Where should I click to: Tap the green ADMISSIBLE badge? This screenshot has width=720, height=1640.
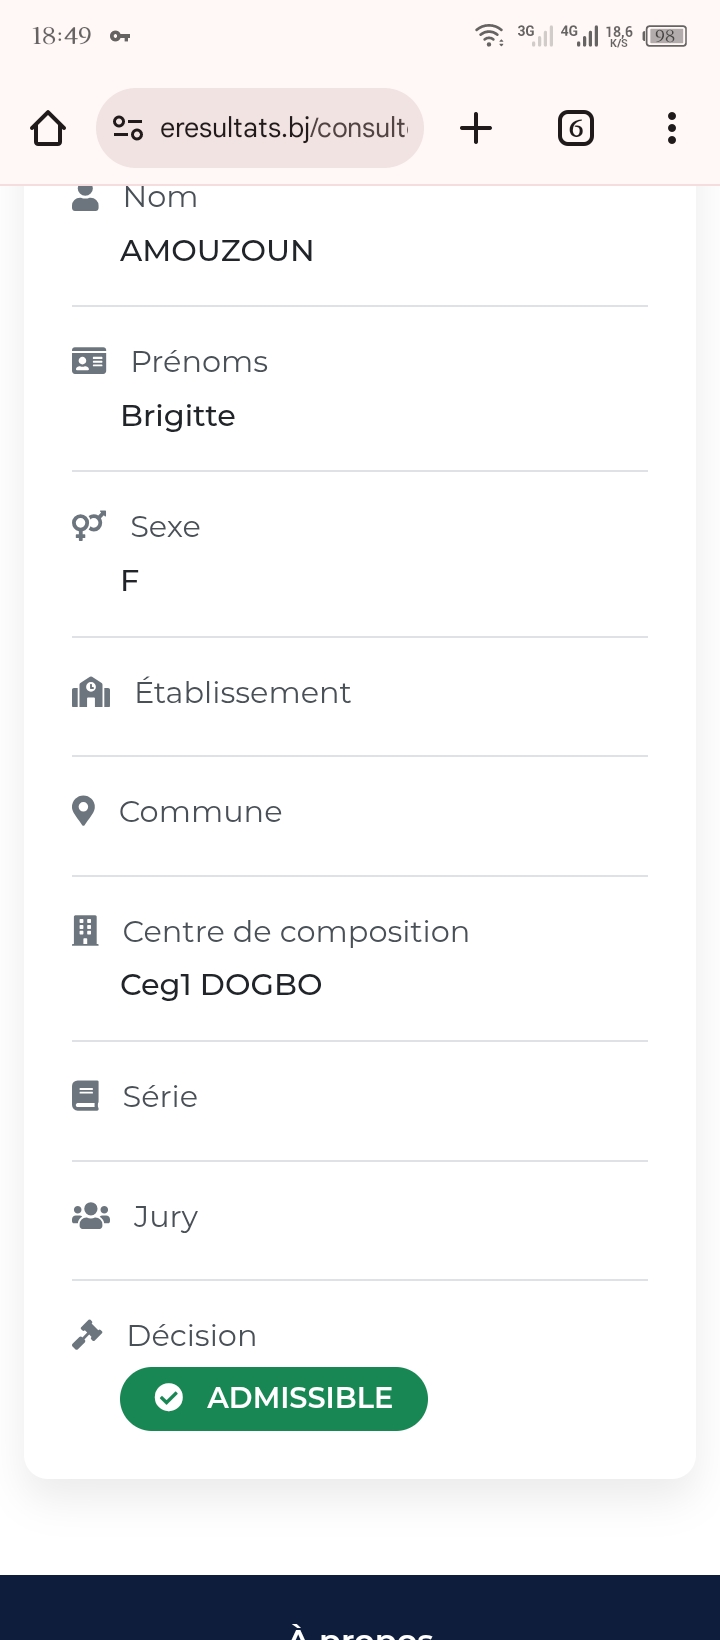pos(274,1398)
